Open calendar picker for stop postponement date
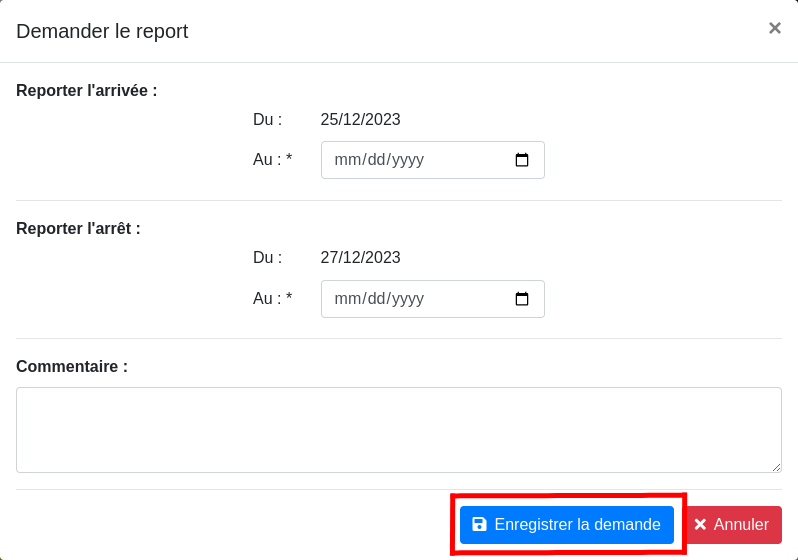The height and width of the screenshot is (560, 798). click(x=521, y=299)
